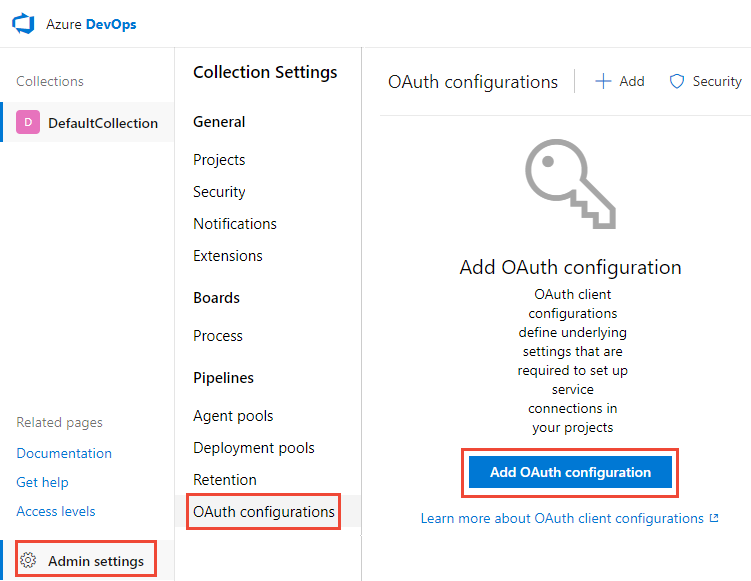This screenshot has height=581, width=751.
Task: Open the Access levels link
Action: (x=56, y=511)
